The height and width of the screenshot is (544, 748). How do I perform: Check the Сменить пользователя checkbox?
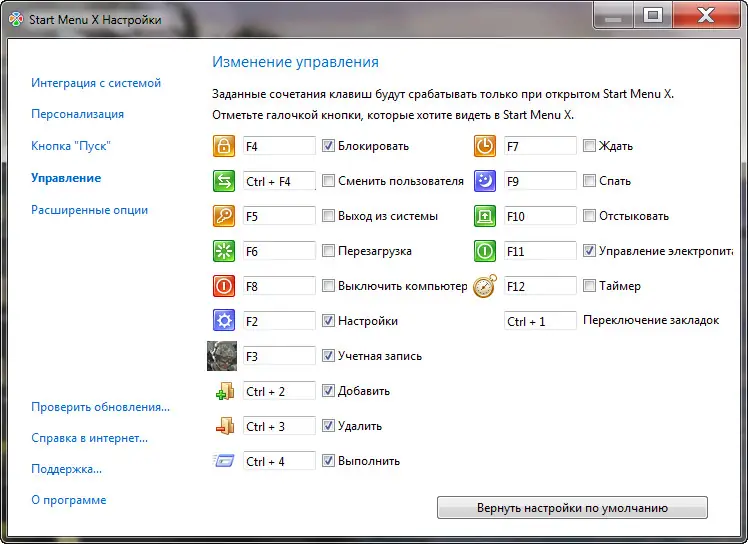[328, 181]
